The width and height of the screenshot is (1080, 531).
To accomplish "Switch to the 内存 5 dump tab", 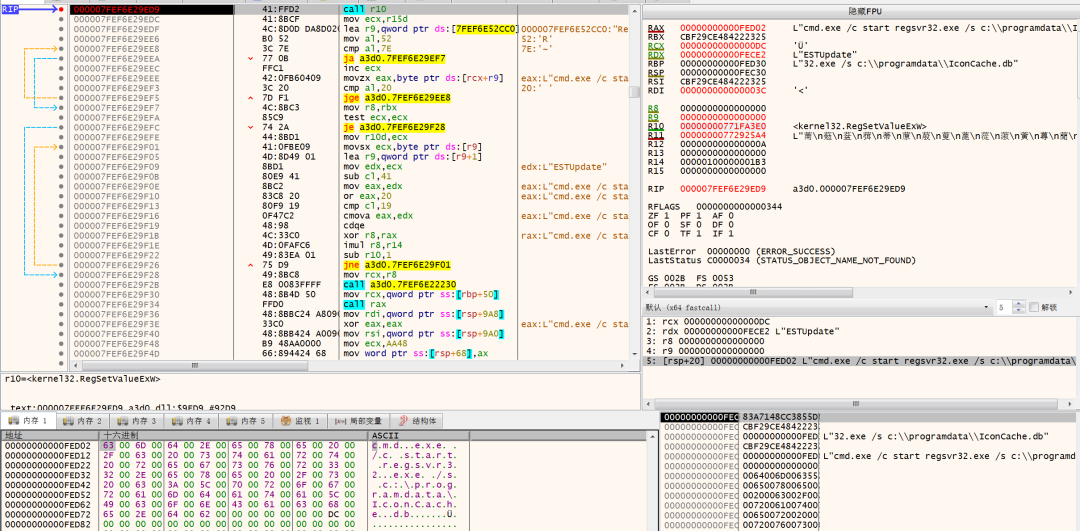I will point(247,421).
